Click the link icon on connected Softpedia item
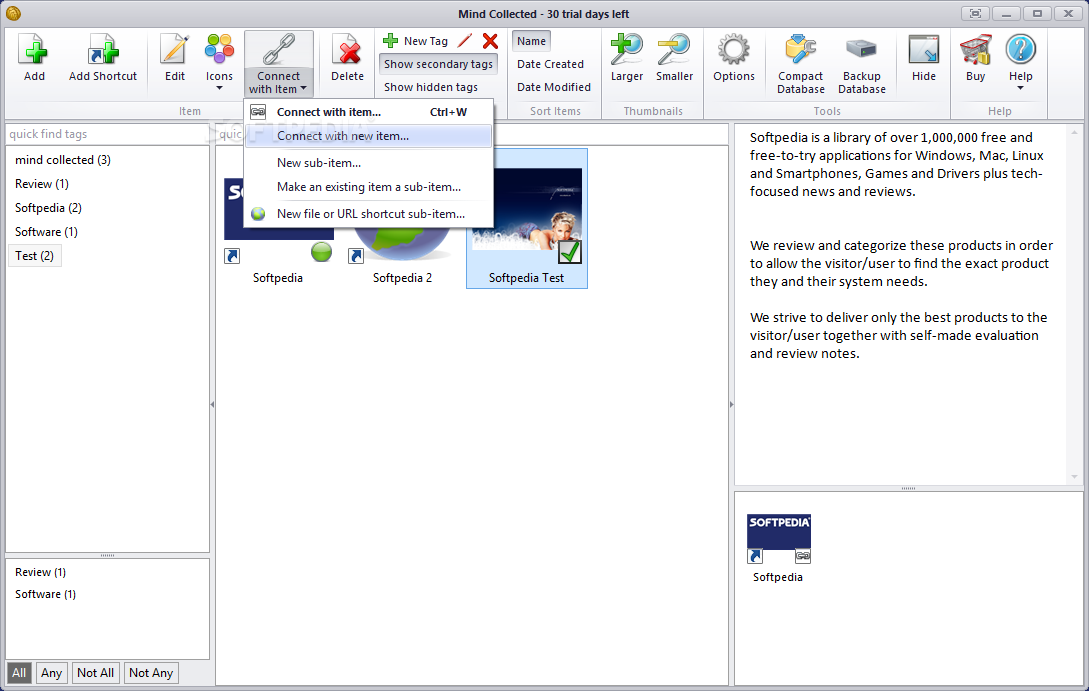 [x=802, y=556]
